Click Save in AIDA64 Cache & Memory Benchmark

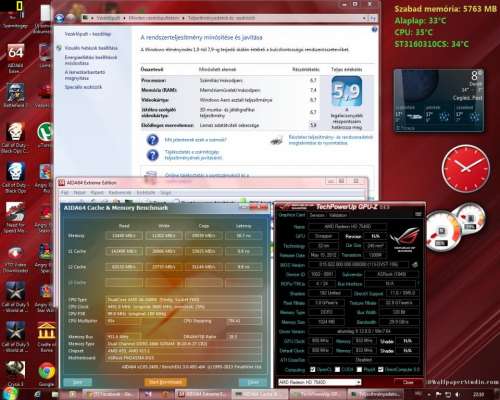pyautogui.click(x=77, y=382)
